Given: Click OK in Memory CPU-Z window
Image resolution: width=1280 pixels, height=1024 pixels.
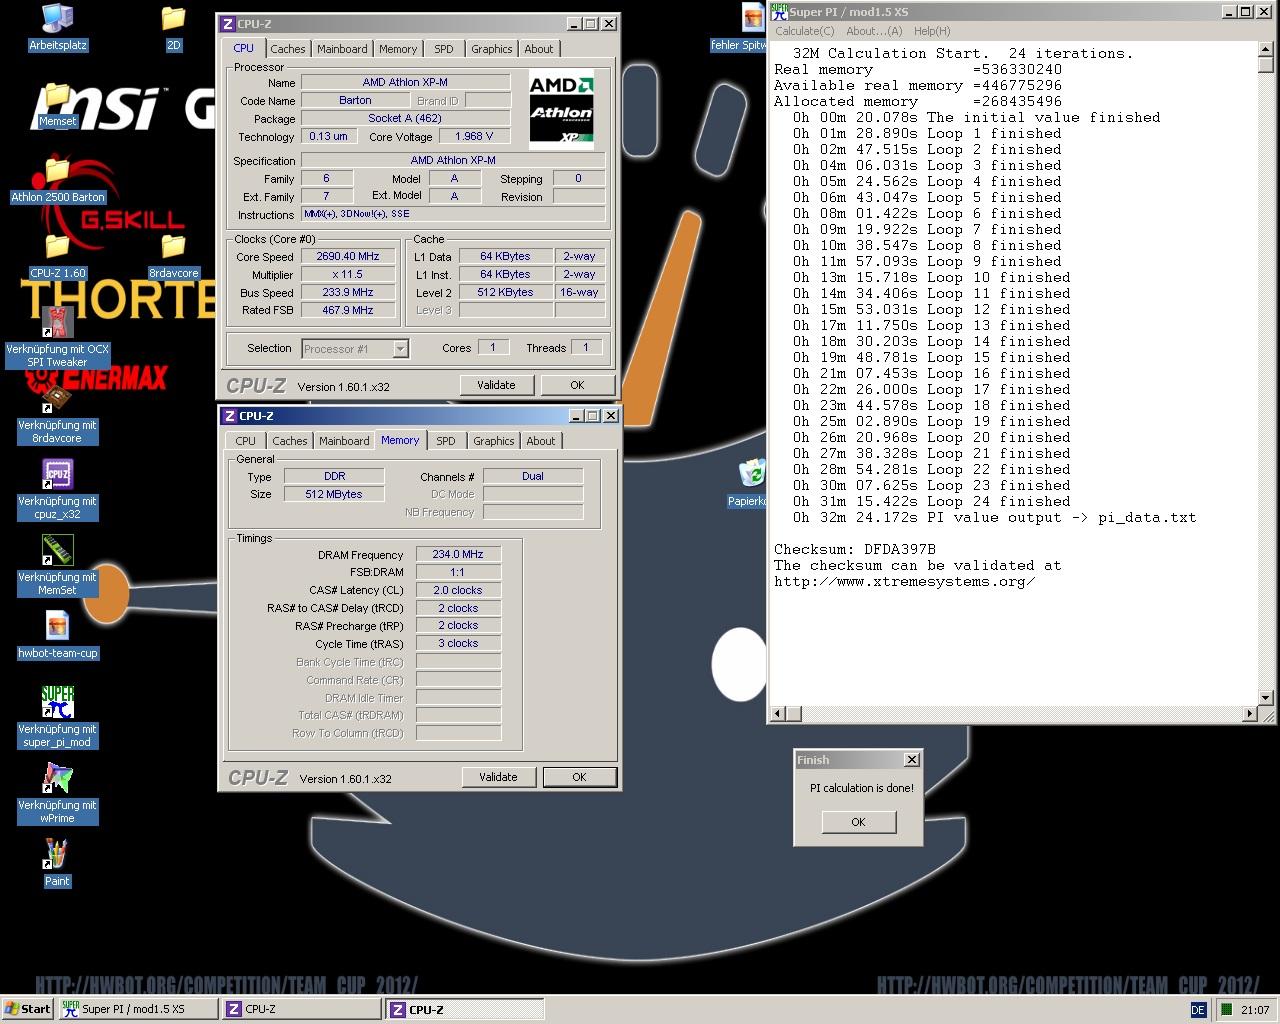Looking at the screenshot, I should click(x=579, y=777).
